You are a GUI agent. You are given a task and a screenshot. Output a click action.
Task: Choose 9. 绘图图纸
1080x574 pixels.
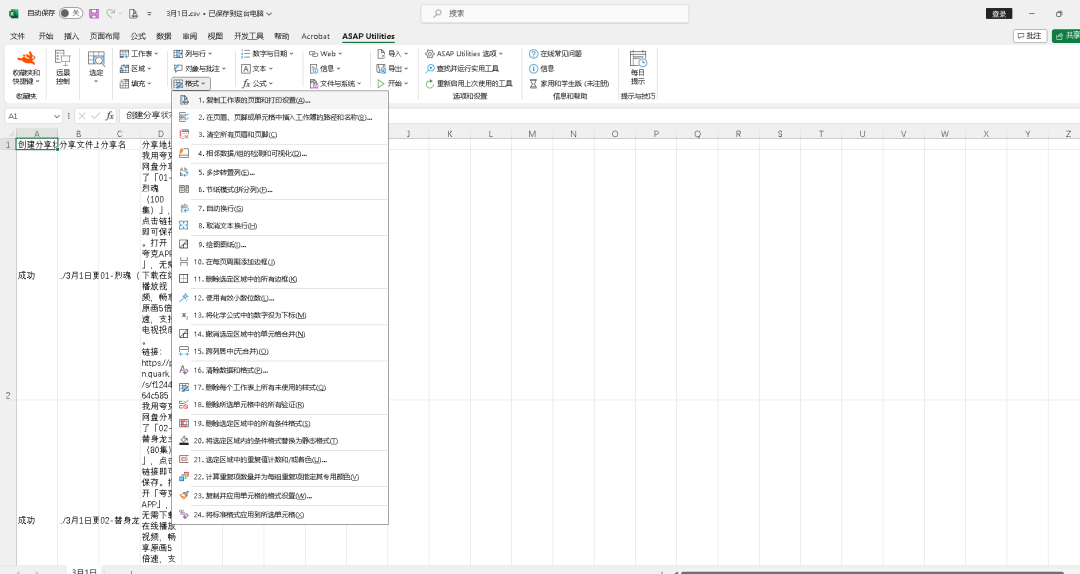click(x=280, y=244)
